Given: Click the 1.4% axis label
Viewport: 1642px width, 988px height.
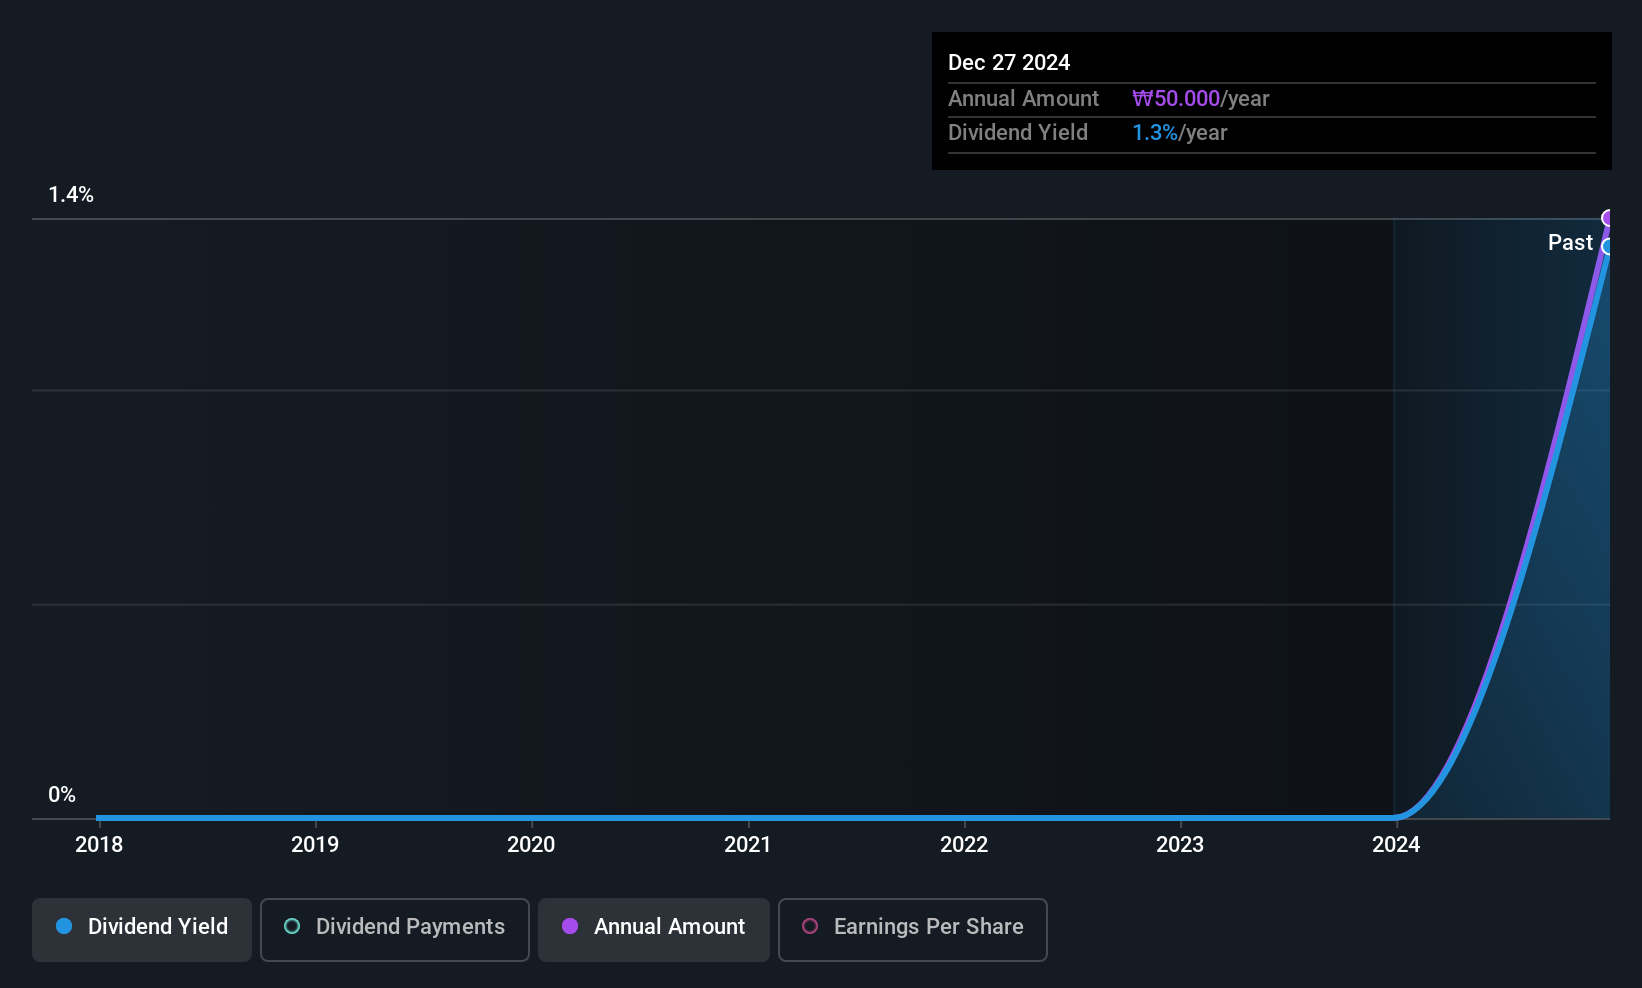Looking at the screenshot, I should click(x=71, y=195).
